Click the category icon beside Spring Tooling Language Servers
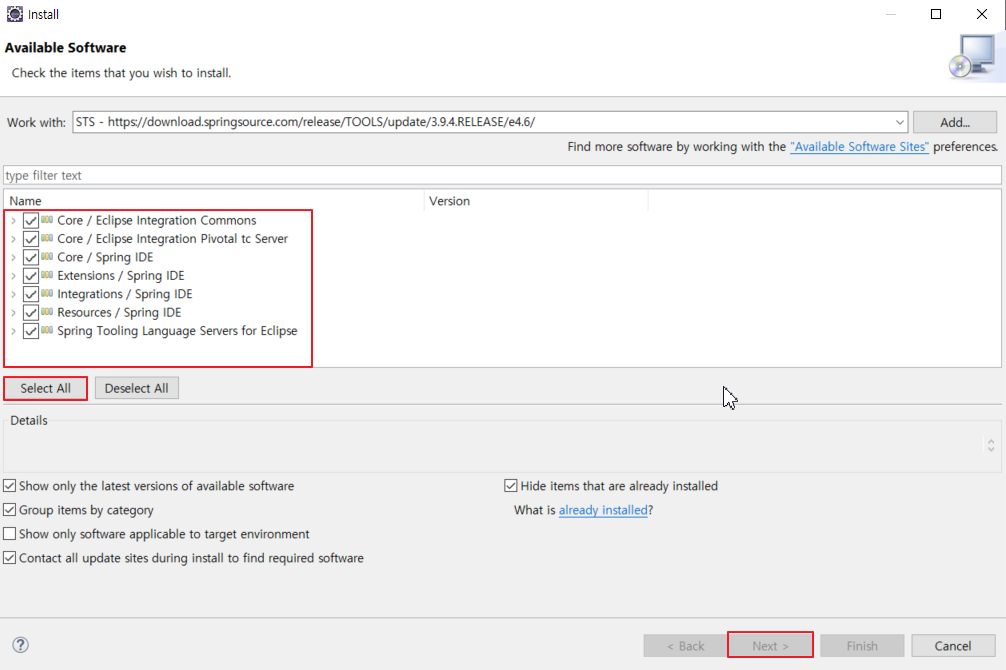This screenshot has width=1006, height=670. (47, 331)
